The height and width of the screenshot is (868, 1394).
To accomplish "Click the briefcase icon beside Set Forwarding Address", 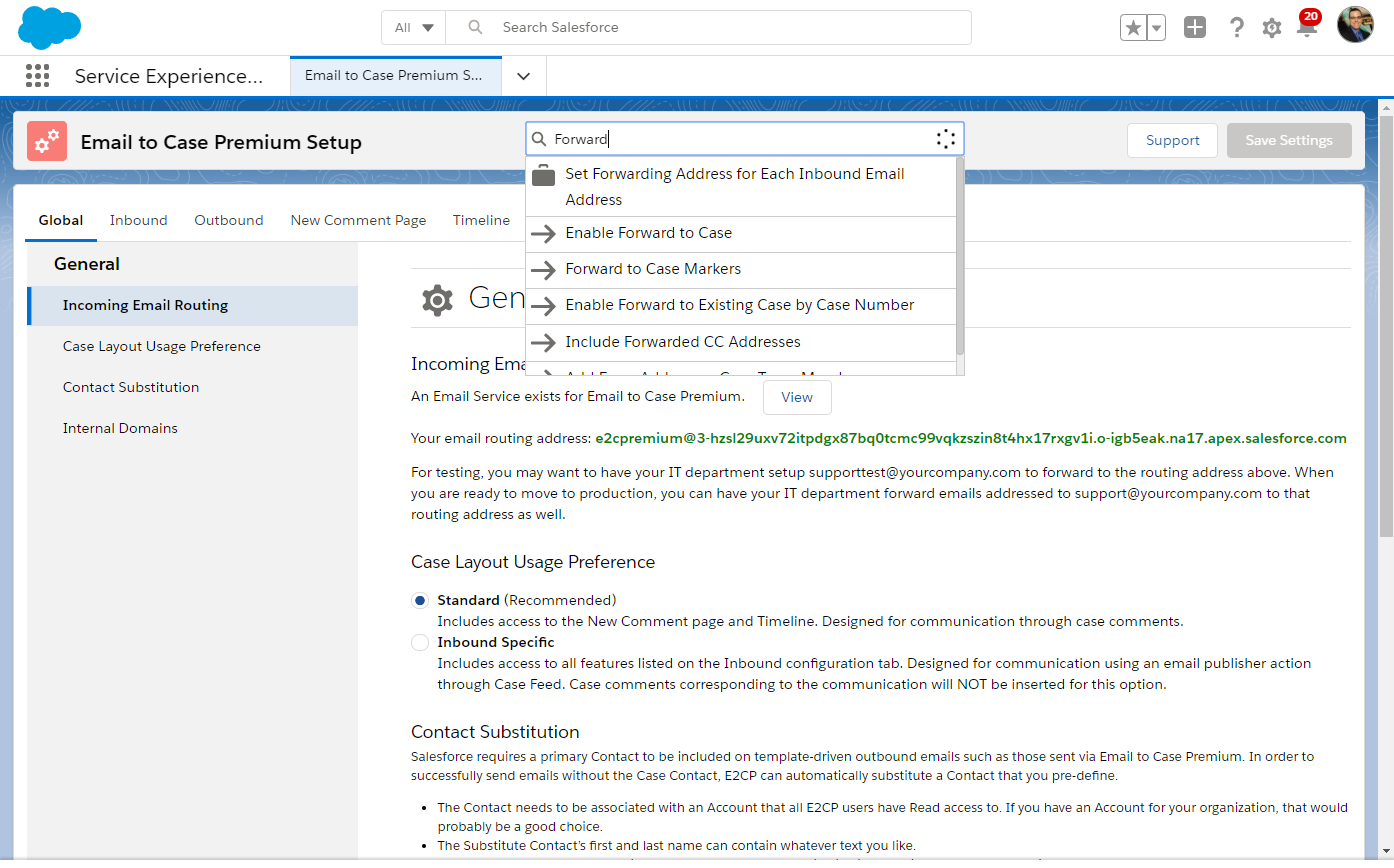I will click(543, 175).
